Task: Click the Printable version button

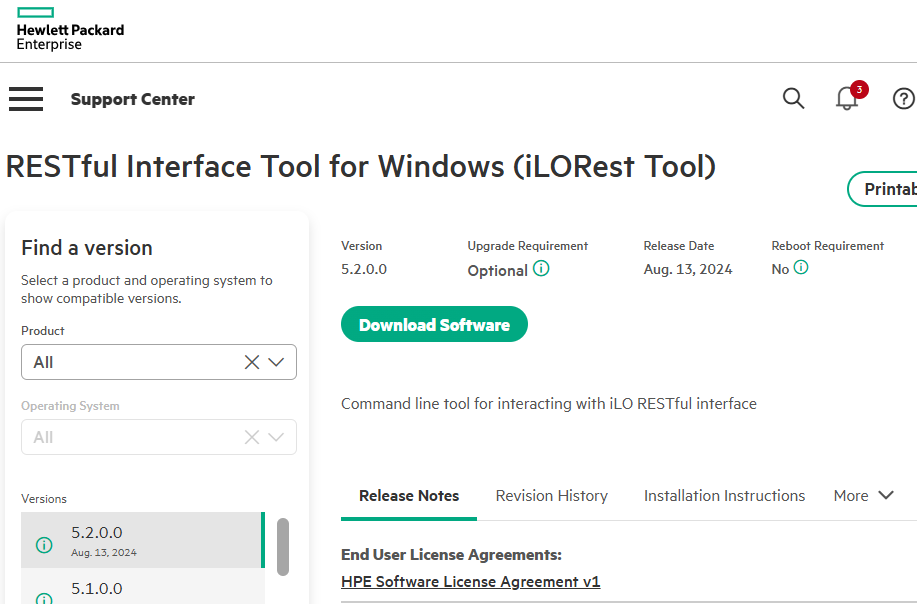Action: tap(882, 189)
